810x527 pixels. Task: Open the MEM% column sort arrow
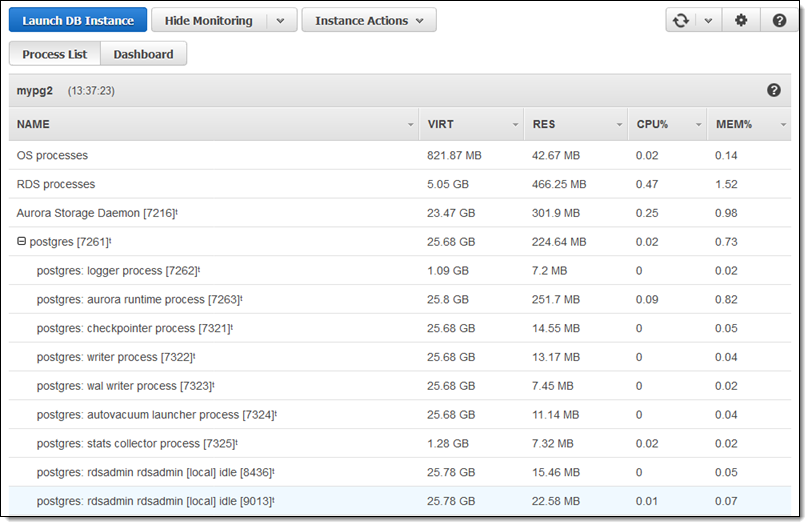(783, 125)
